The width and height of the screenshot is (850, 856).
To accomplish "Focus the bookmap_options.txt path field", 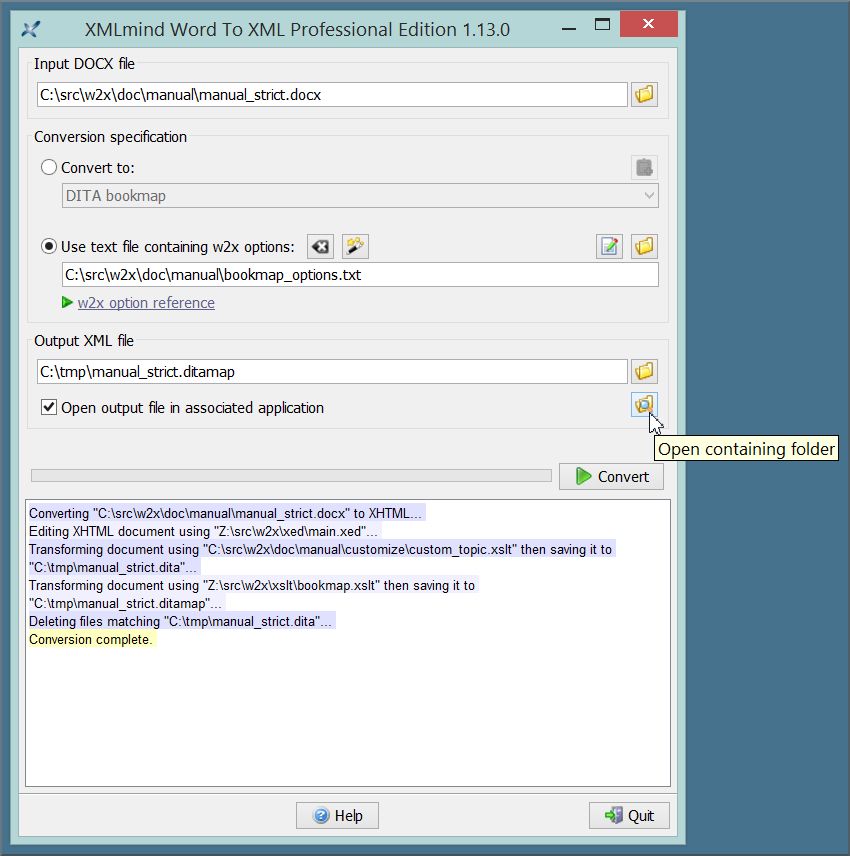I will [360, 275].
